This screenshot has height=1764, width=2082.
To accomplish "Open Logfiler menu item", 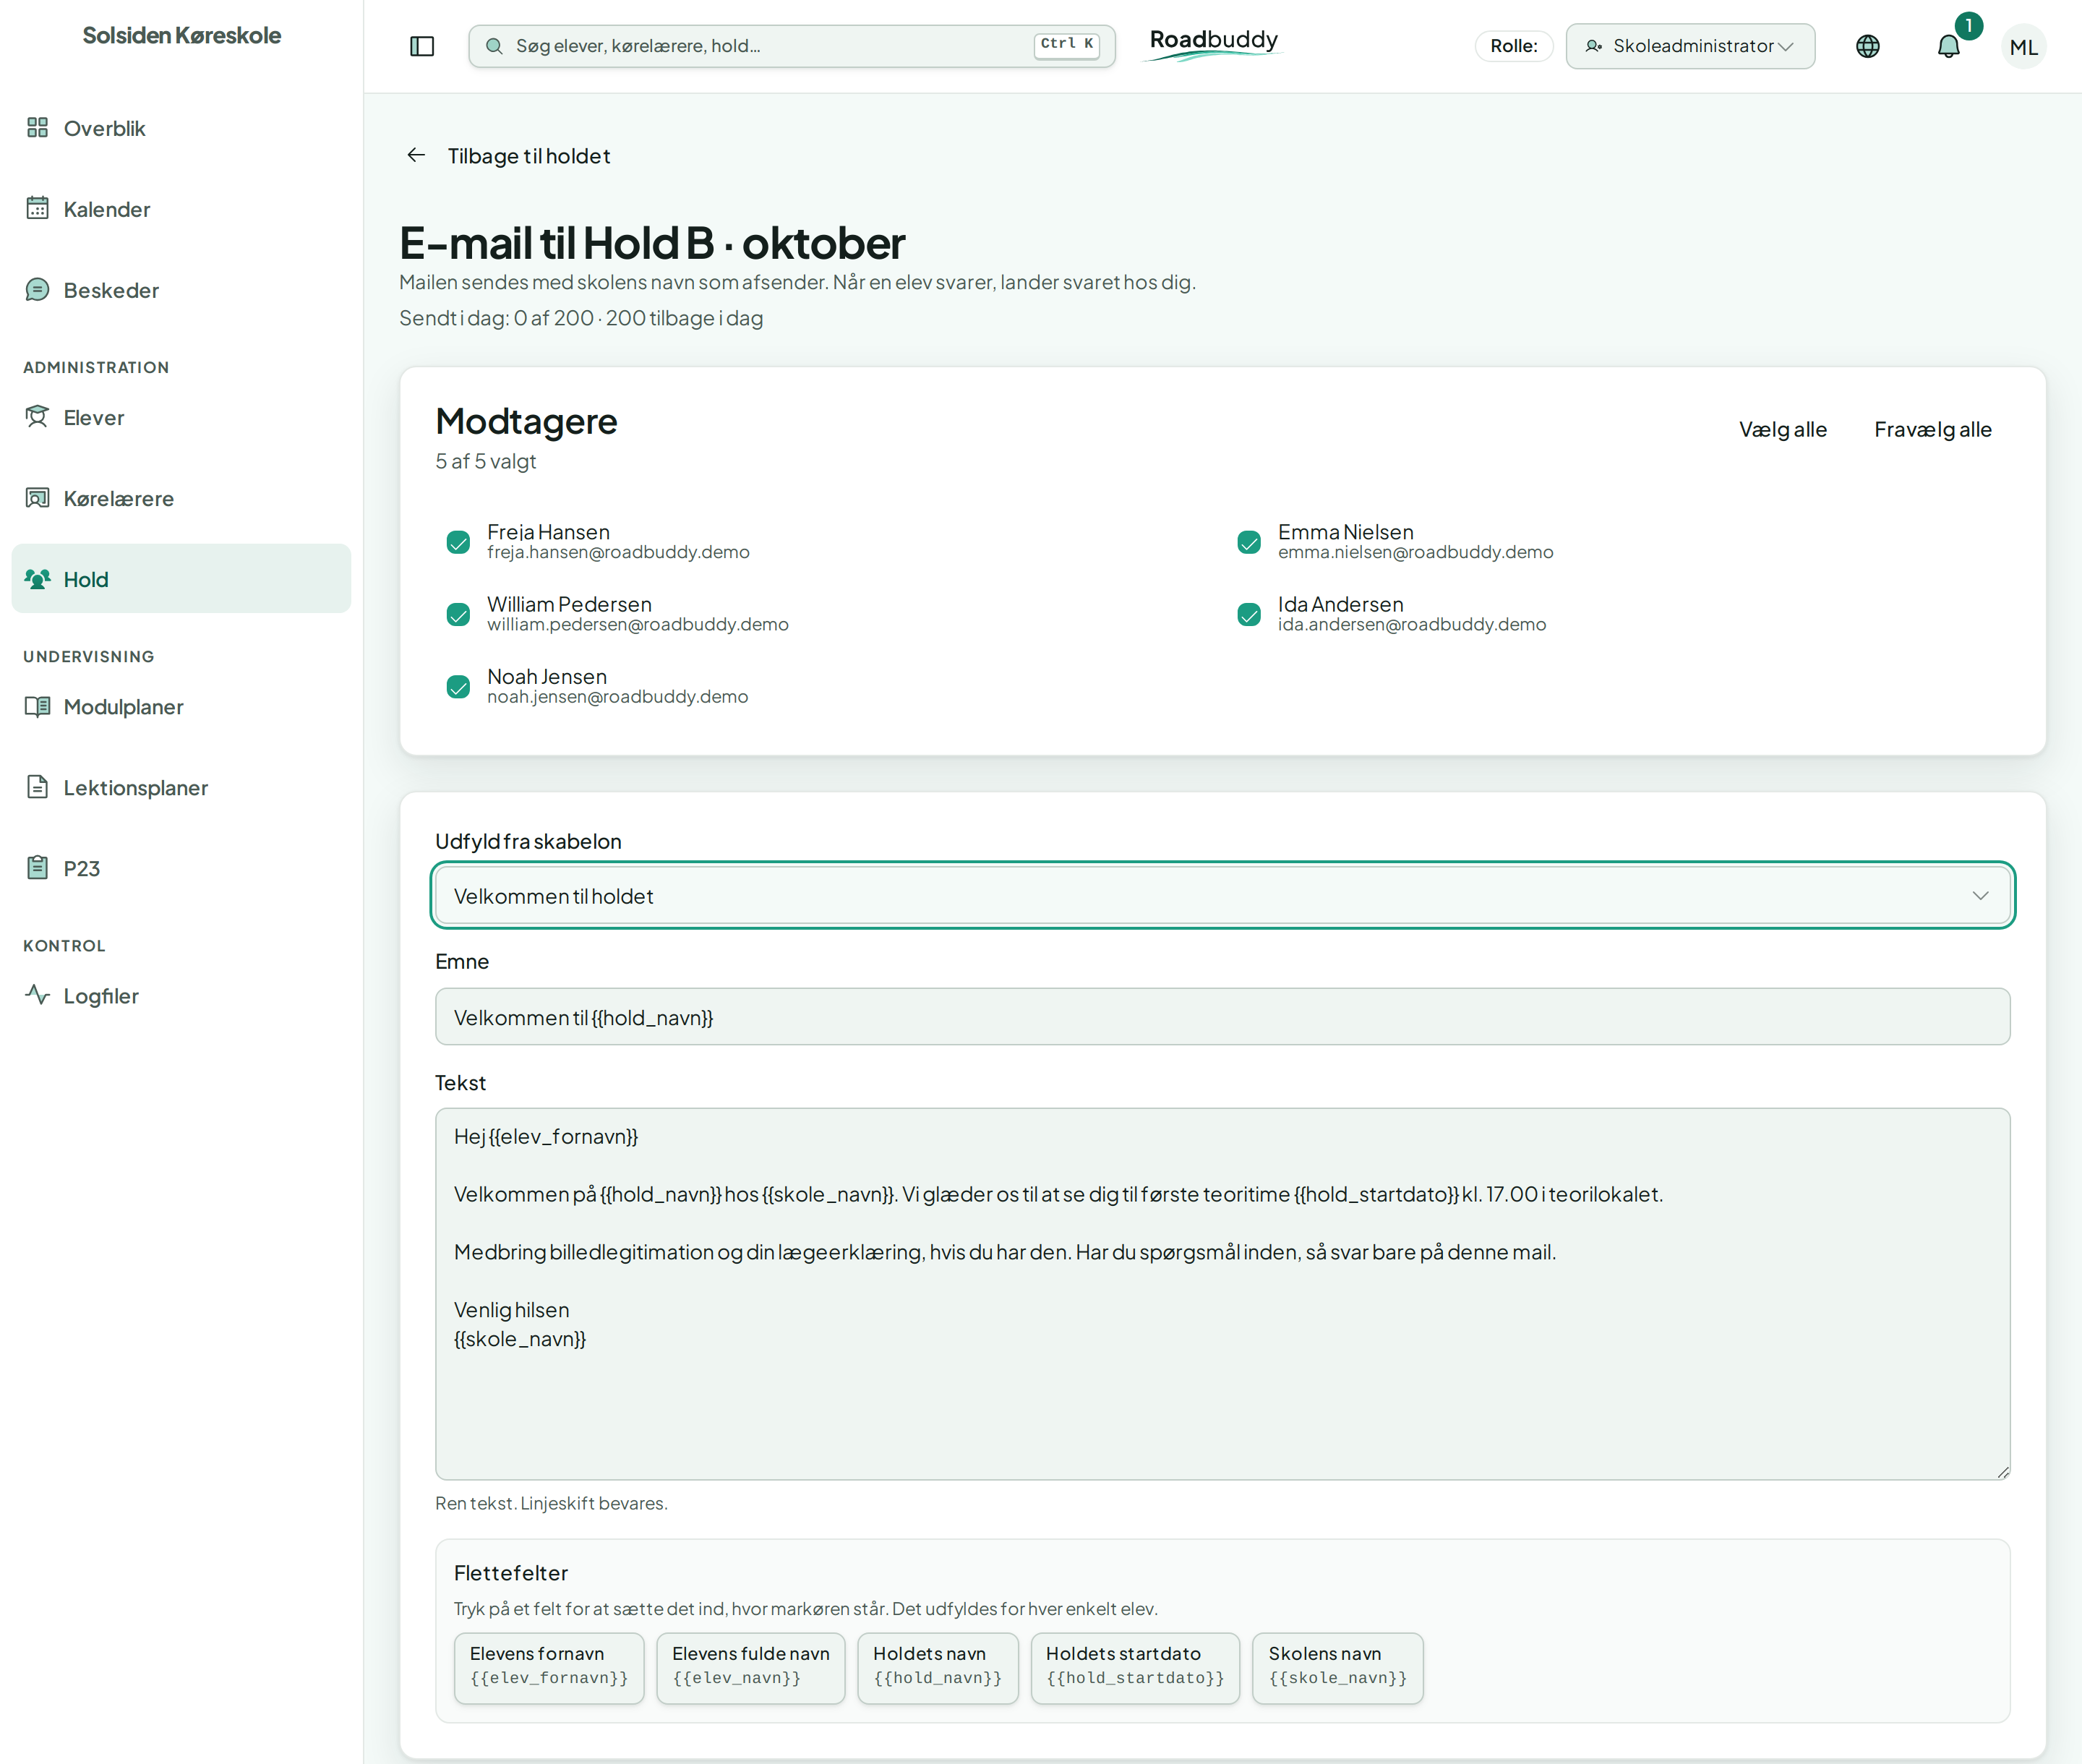I will [x=181, y=996].
